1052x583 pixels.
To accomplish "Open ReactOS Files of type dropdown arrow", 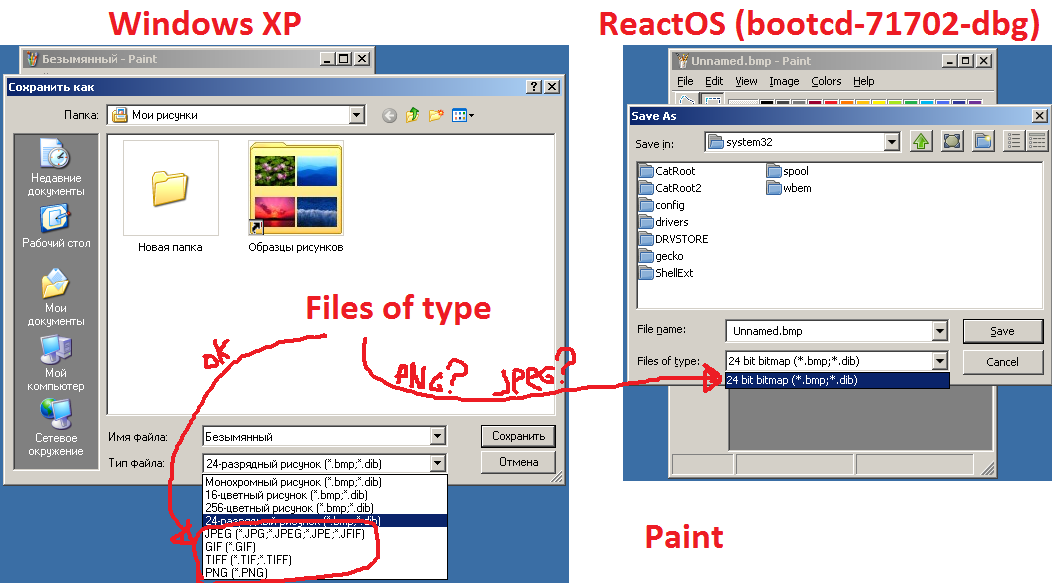I will click(x=939, y=362).
